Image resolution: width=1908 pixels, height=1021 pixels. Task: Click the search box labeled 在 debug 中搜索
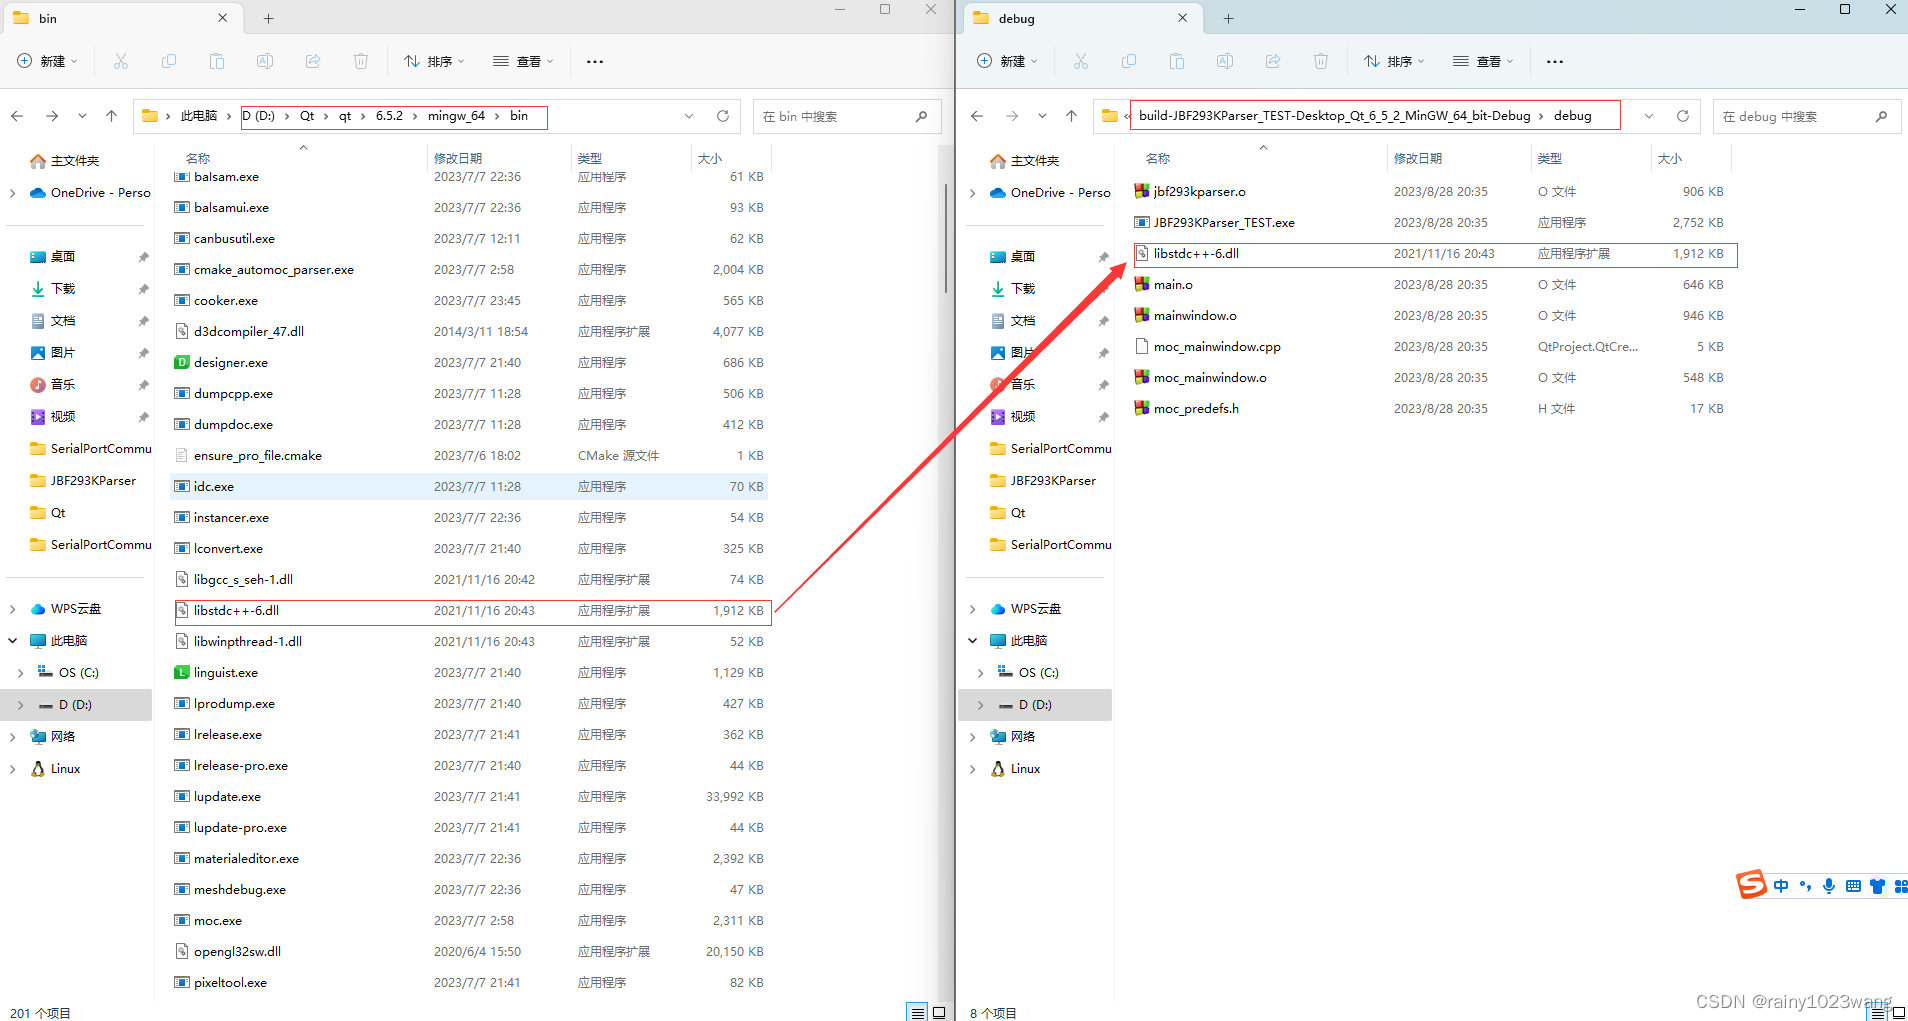point(1806,116)
